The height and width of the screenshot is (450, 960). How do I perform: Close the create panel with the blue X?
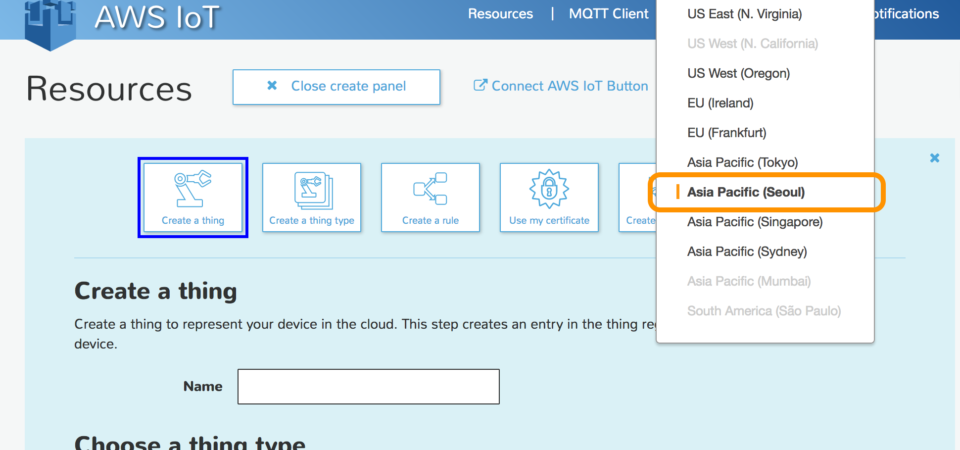point(934,158)
